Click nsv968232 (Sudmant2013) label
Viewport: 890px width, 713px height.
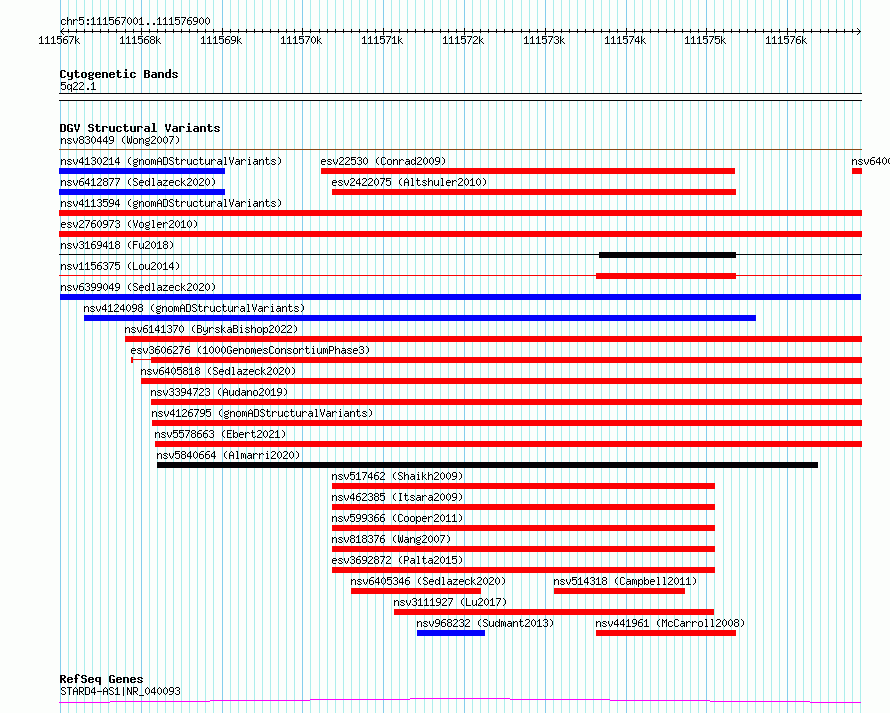(x=485, y=623)
